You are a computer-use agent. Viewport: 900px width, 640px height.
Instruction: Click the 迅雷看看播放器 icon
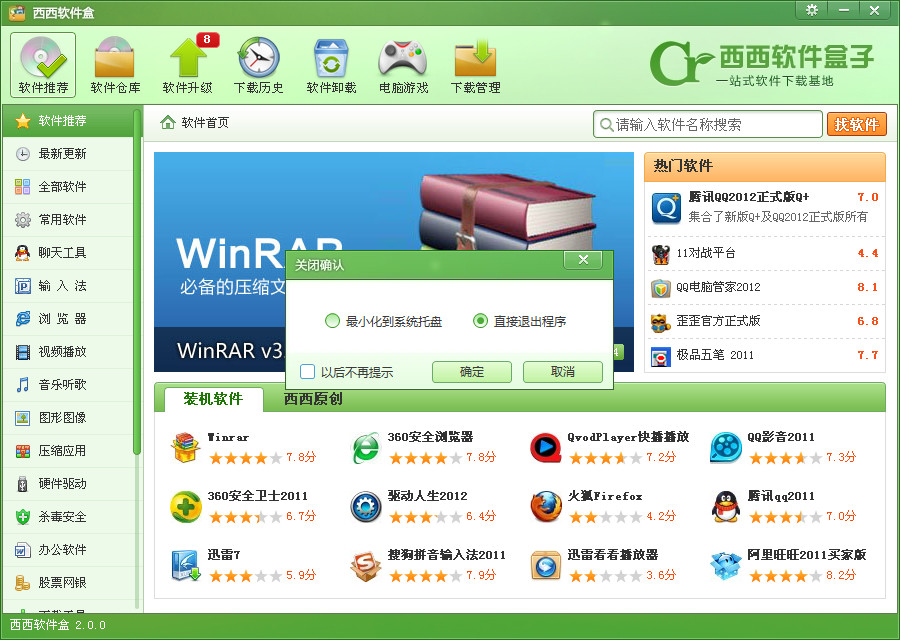(545, 565)
